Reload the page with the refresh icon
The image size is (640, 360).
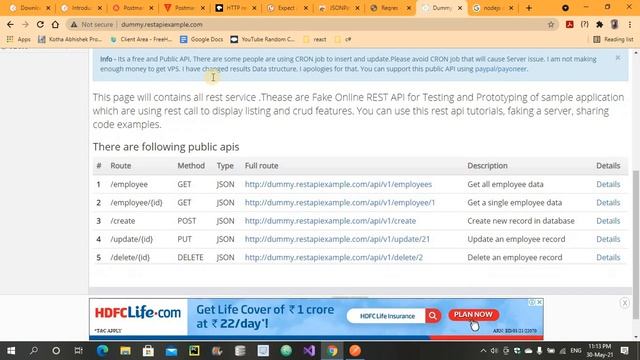point(40,24)
